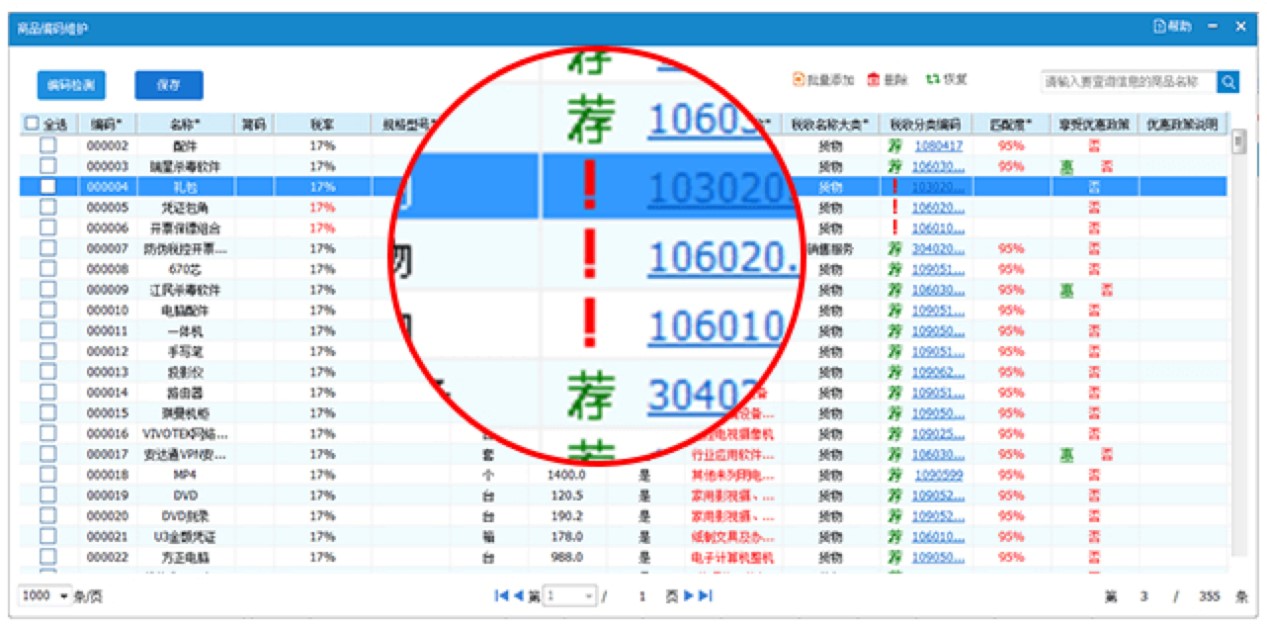
Task: Open tax code link in row 000007
Action: pos(938,248)
